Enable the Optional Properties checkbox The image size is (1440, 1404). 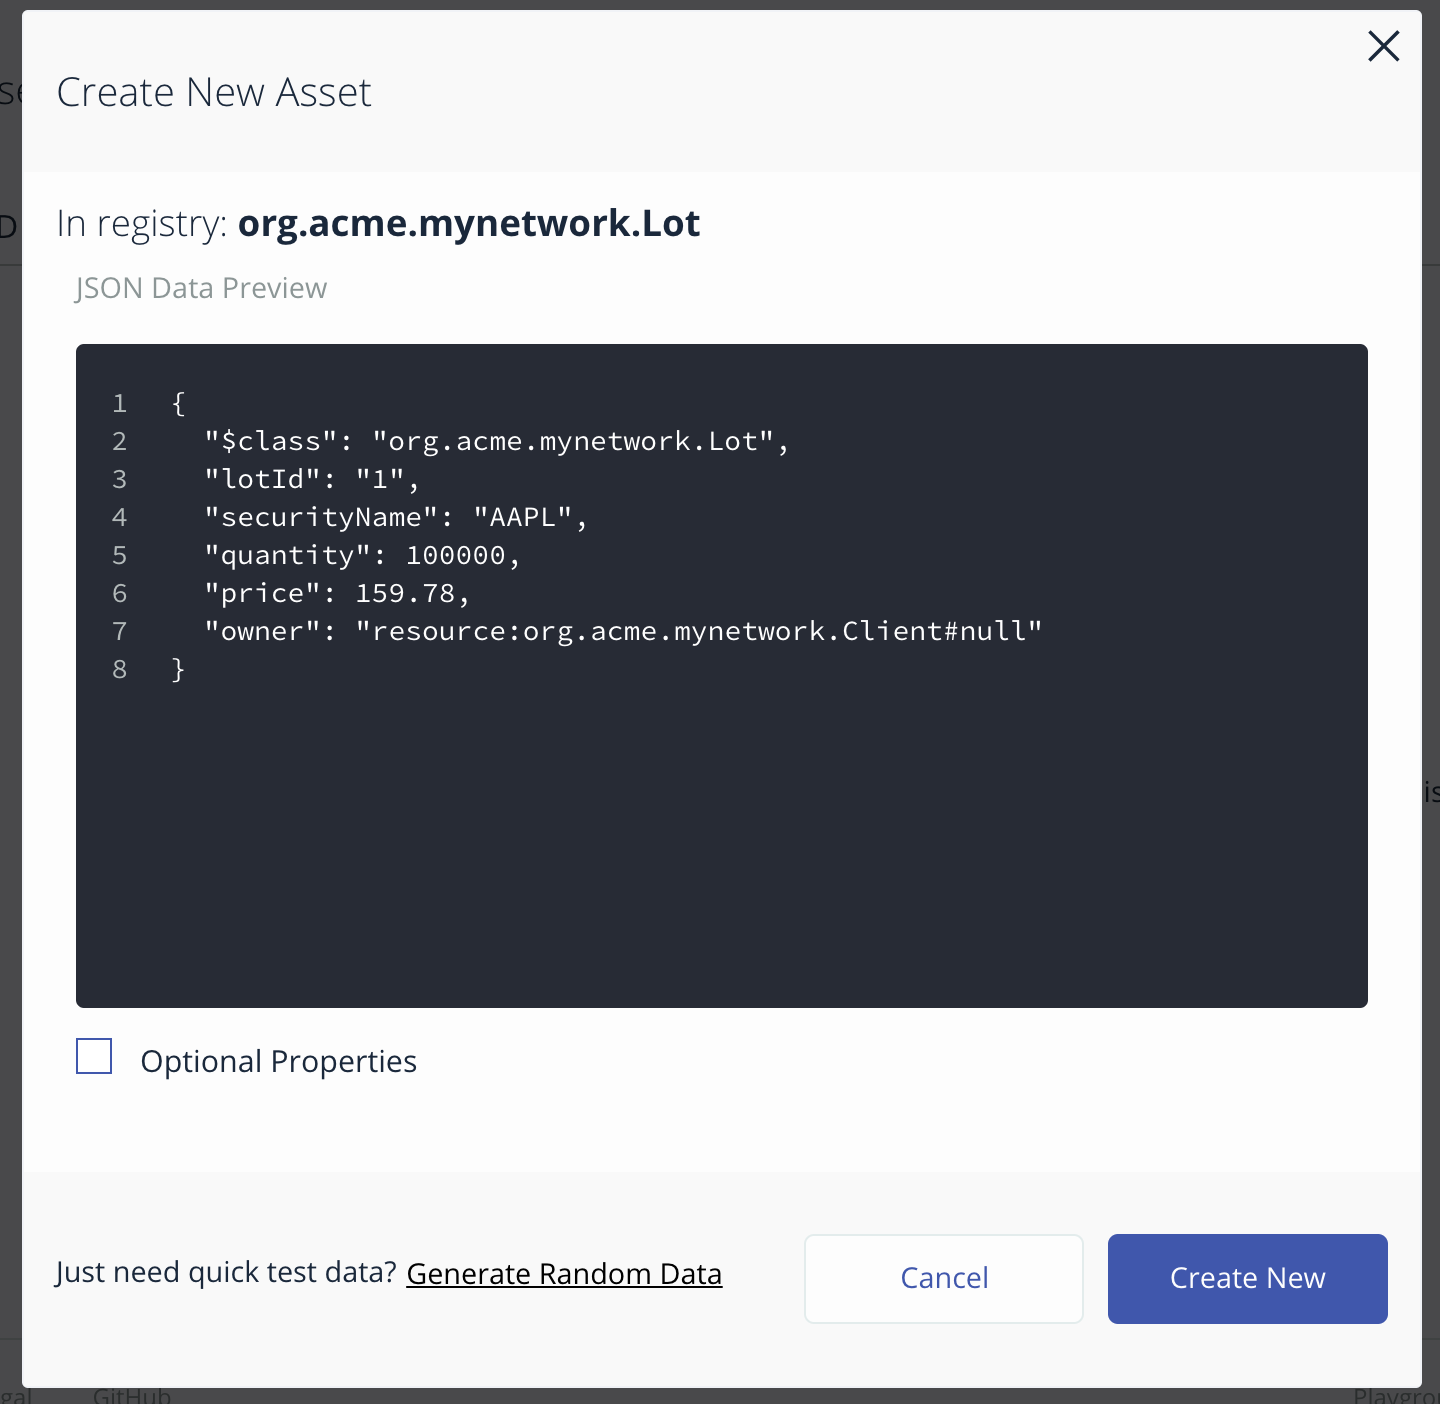pos(94,1057)
